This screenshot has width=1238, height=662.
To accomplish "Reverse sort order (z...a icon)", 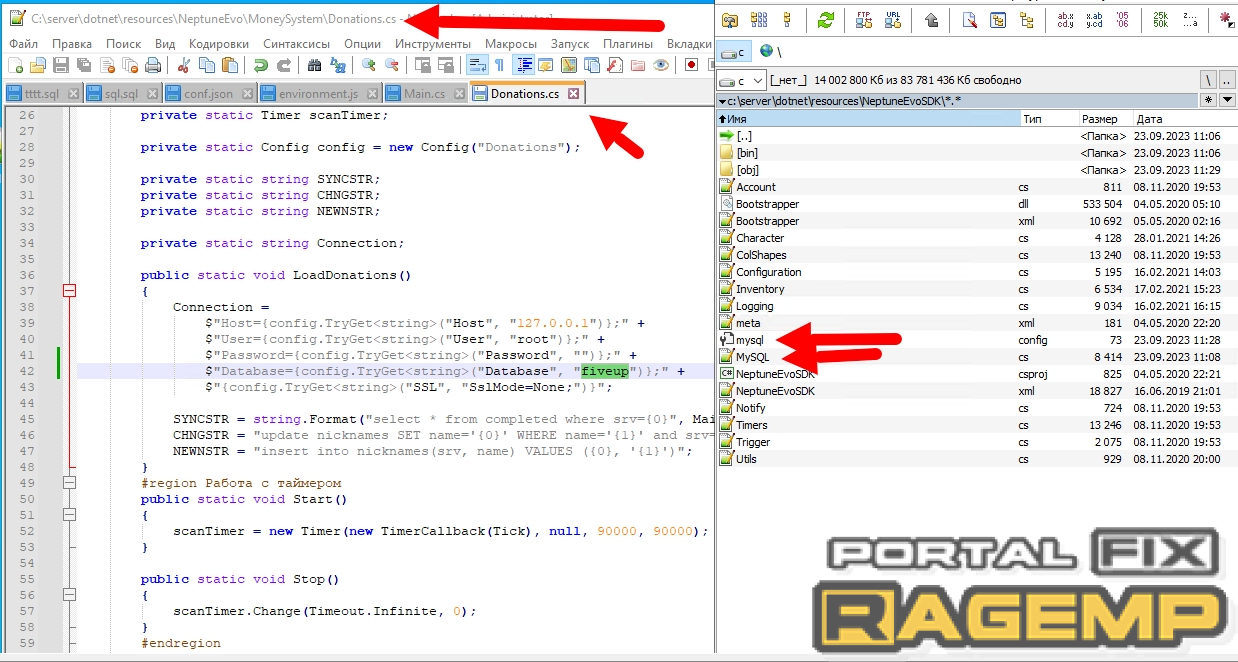I will pos(1189,20).
